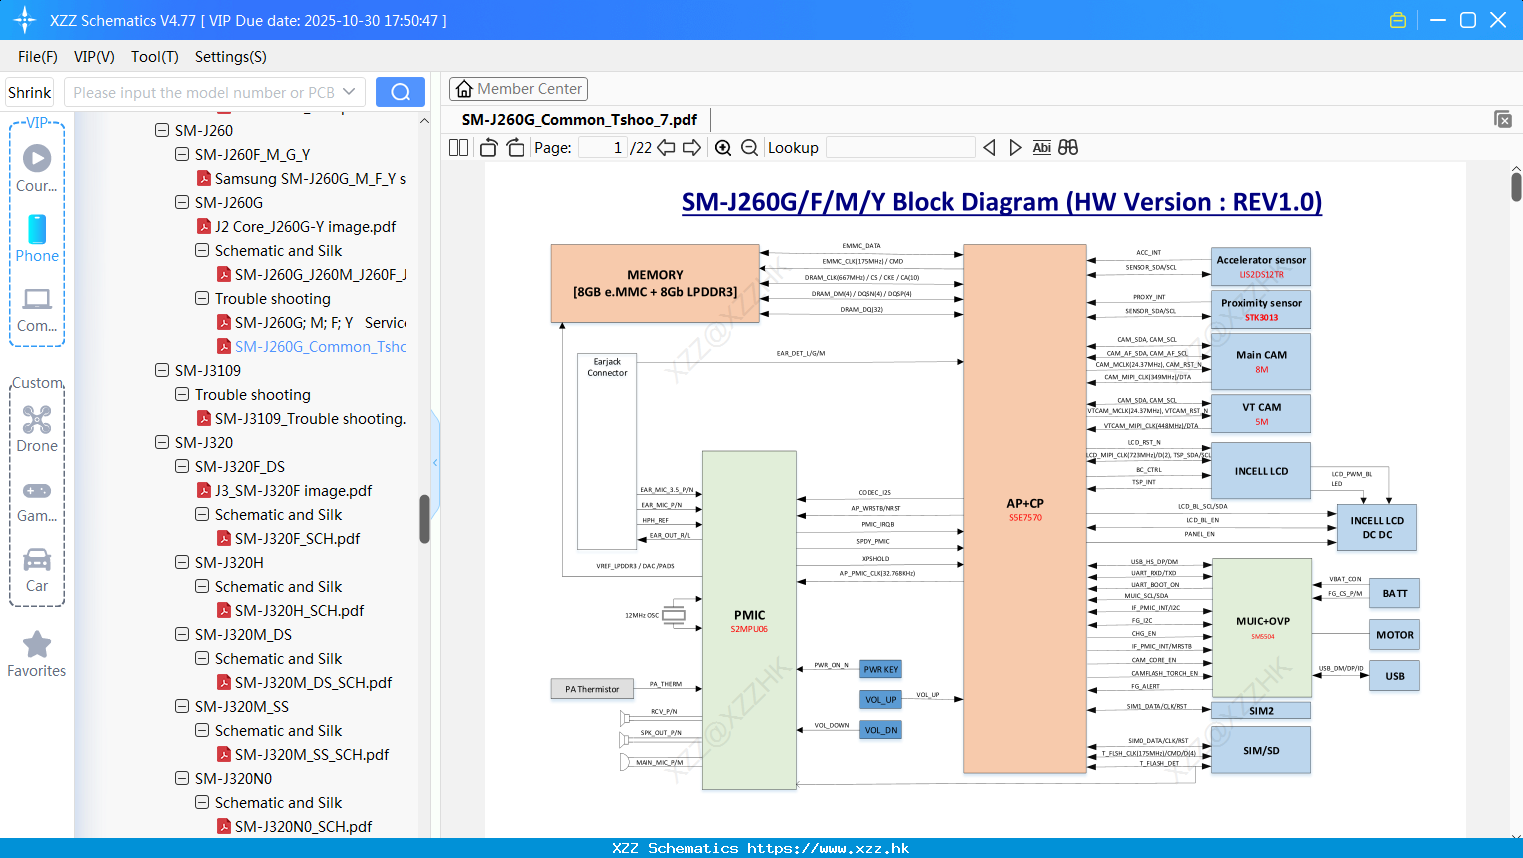Screen dimensions: 1523x858
Task: Open the Course section in VIP sidebar
Action: tap(37, 168)
